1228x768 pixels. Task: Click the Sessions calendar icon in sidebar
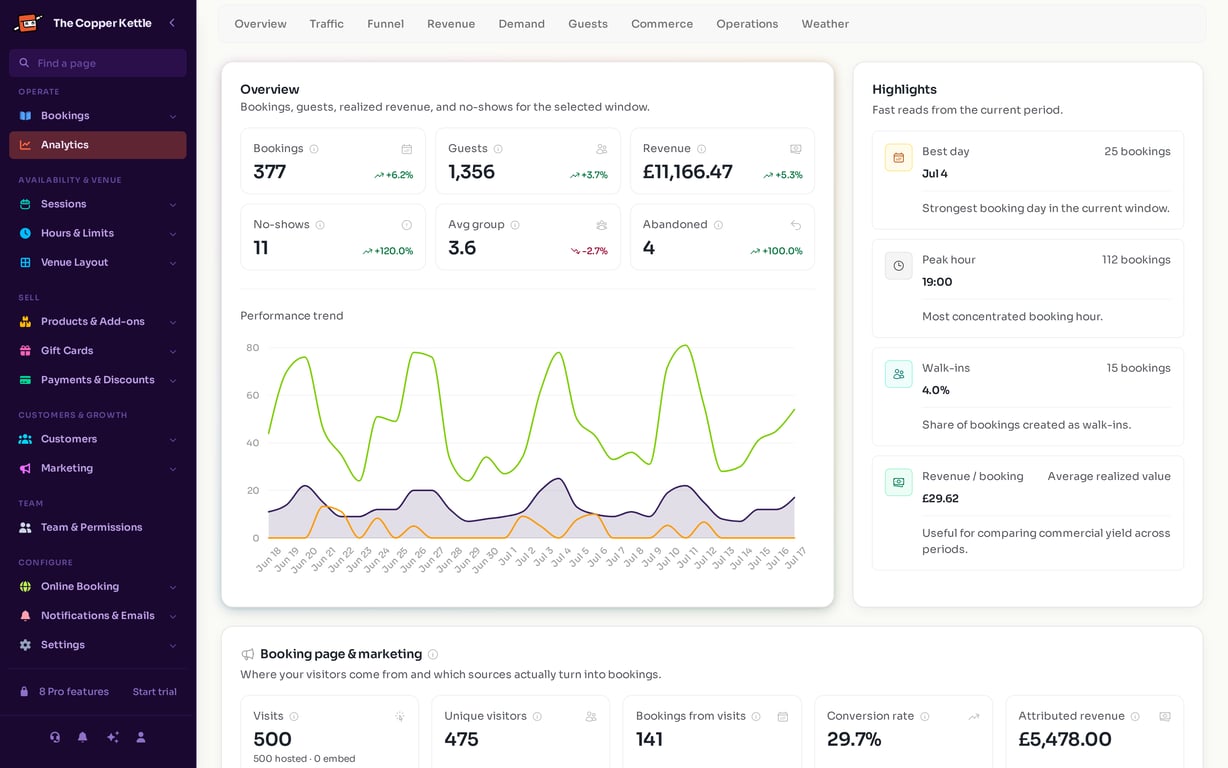(x=25, y=204)
